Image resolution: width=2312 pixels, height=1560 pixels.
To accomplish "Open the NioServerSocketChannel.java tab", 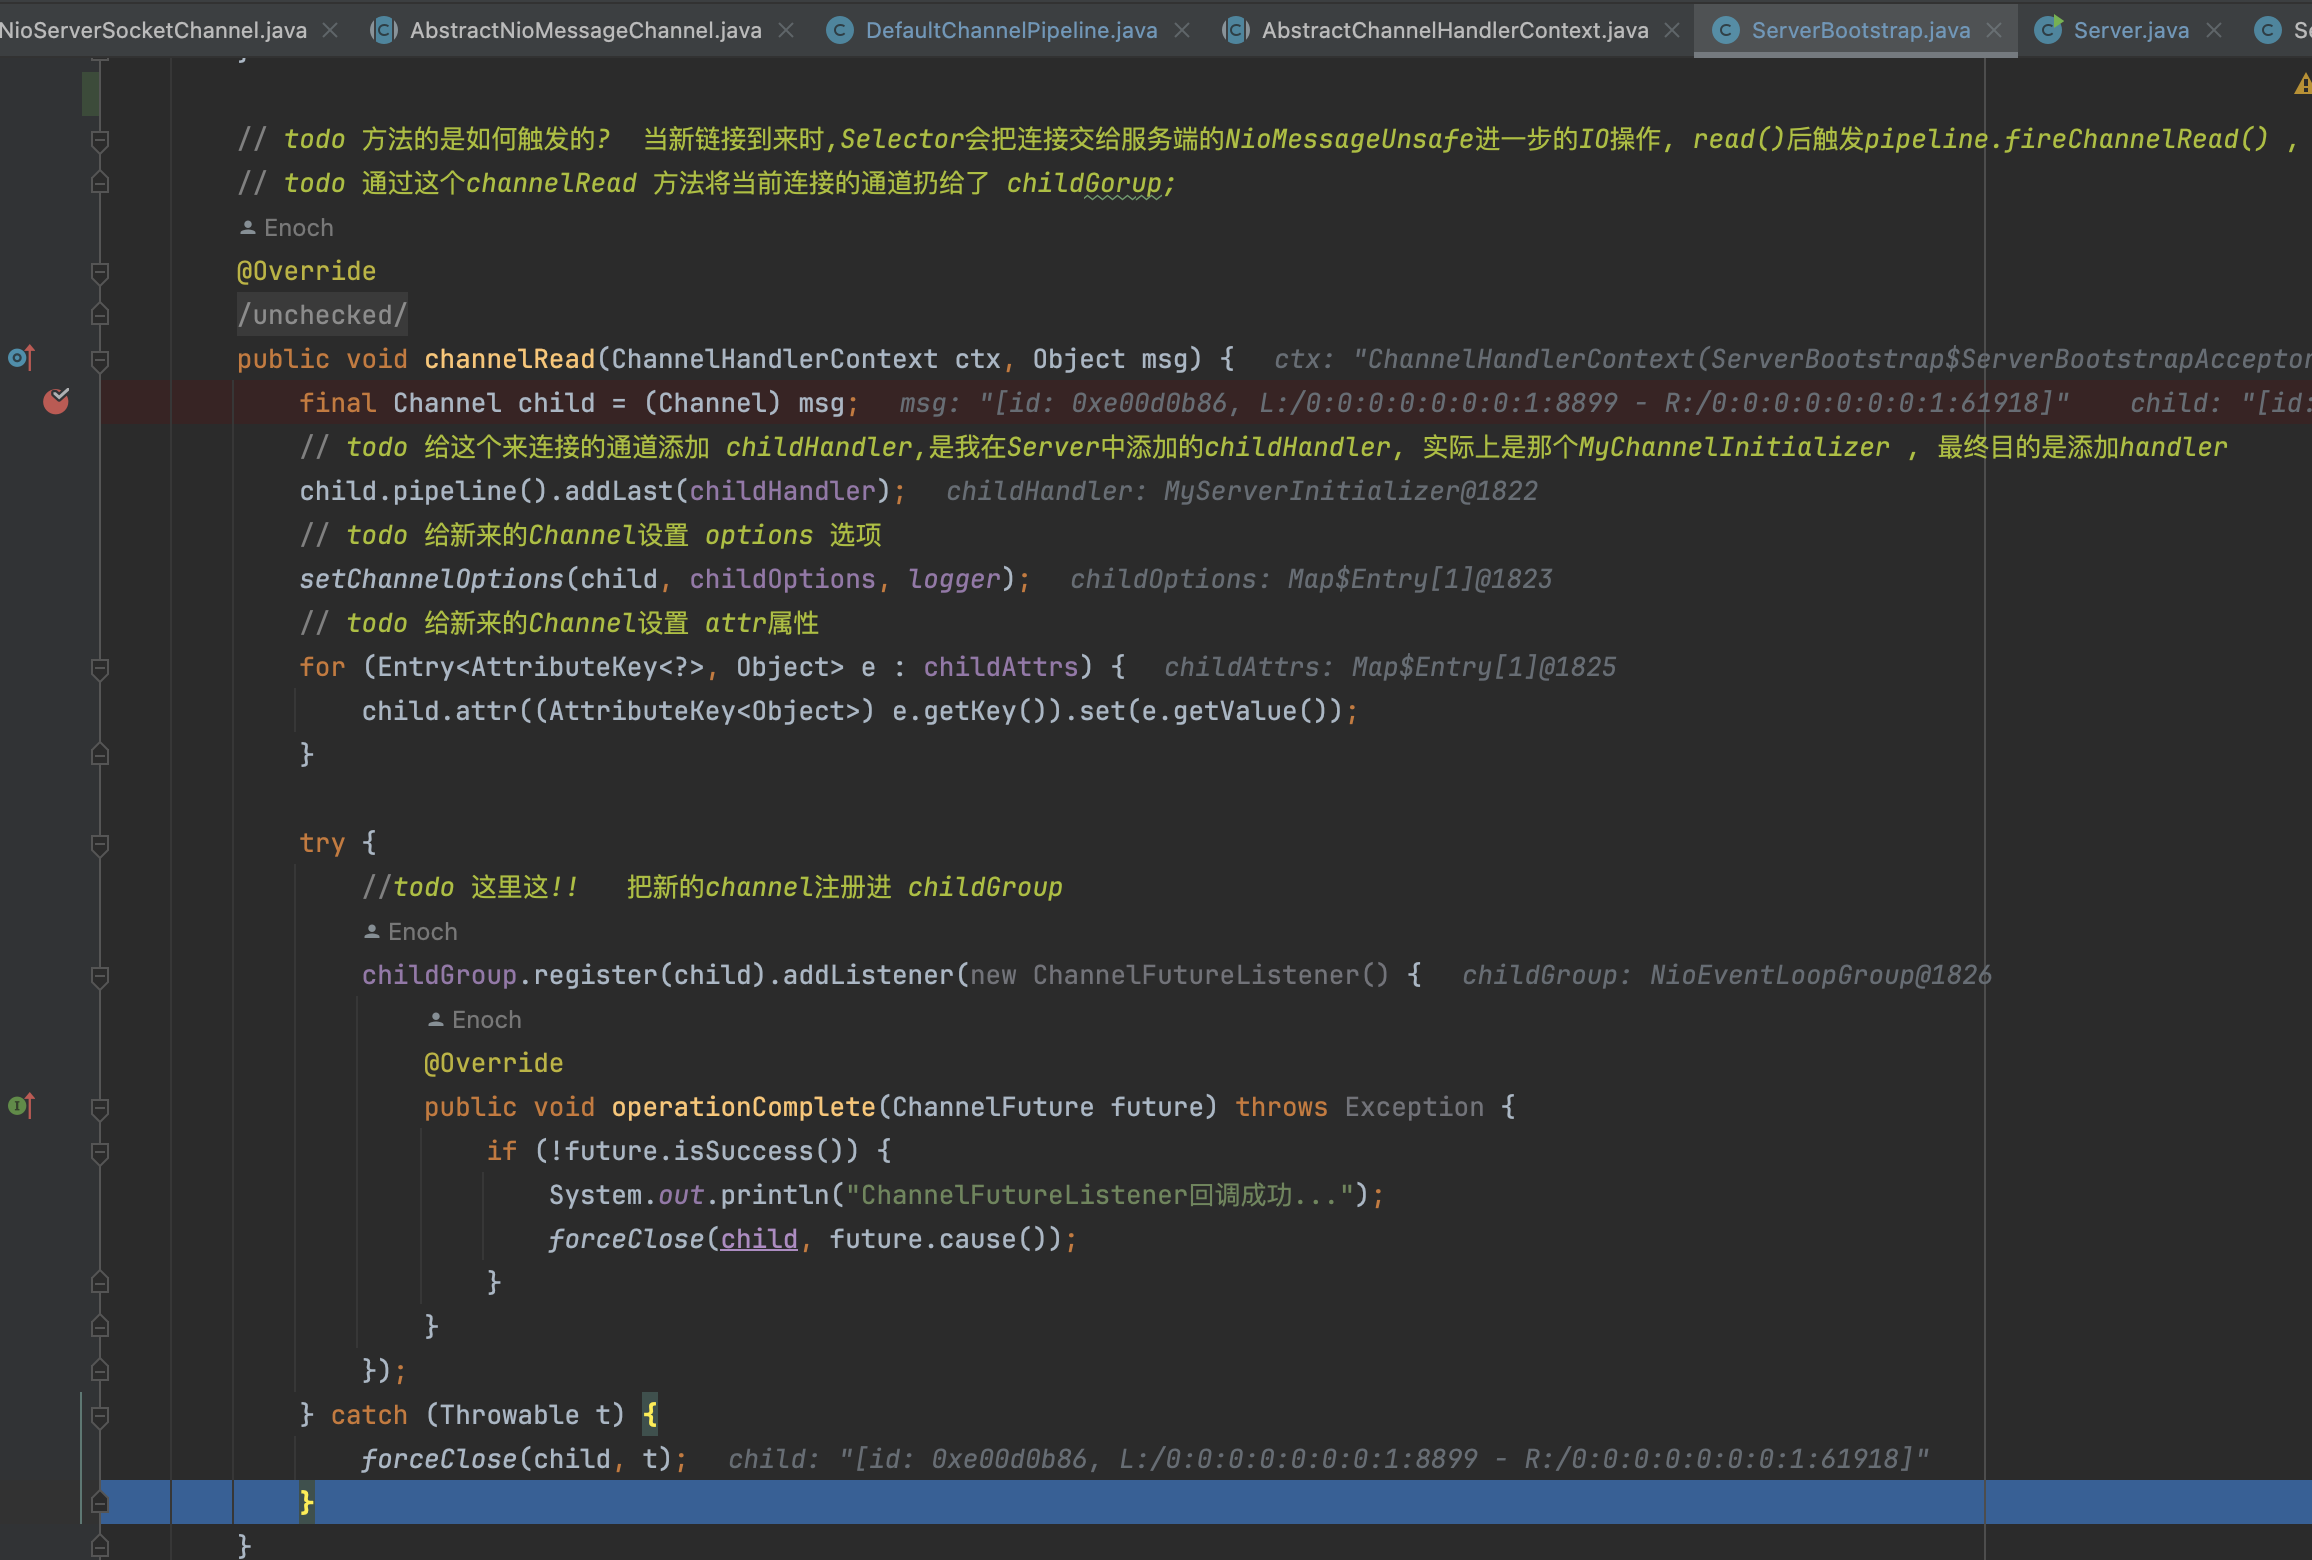I will tap(153, 30).
